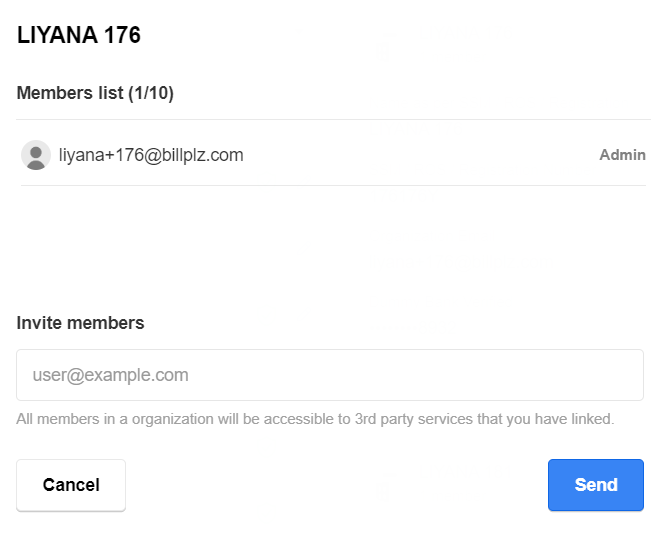Focus the invite email input field
The image size is (667, 537).
point(330,375)
